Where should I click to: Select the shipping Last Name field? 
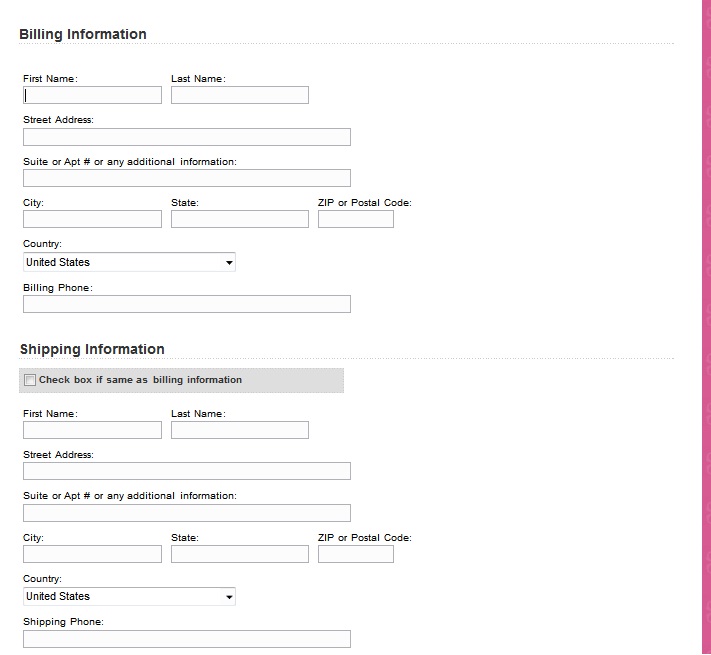(x=240, y=430)
